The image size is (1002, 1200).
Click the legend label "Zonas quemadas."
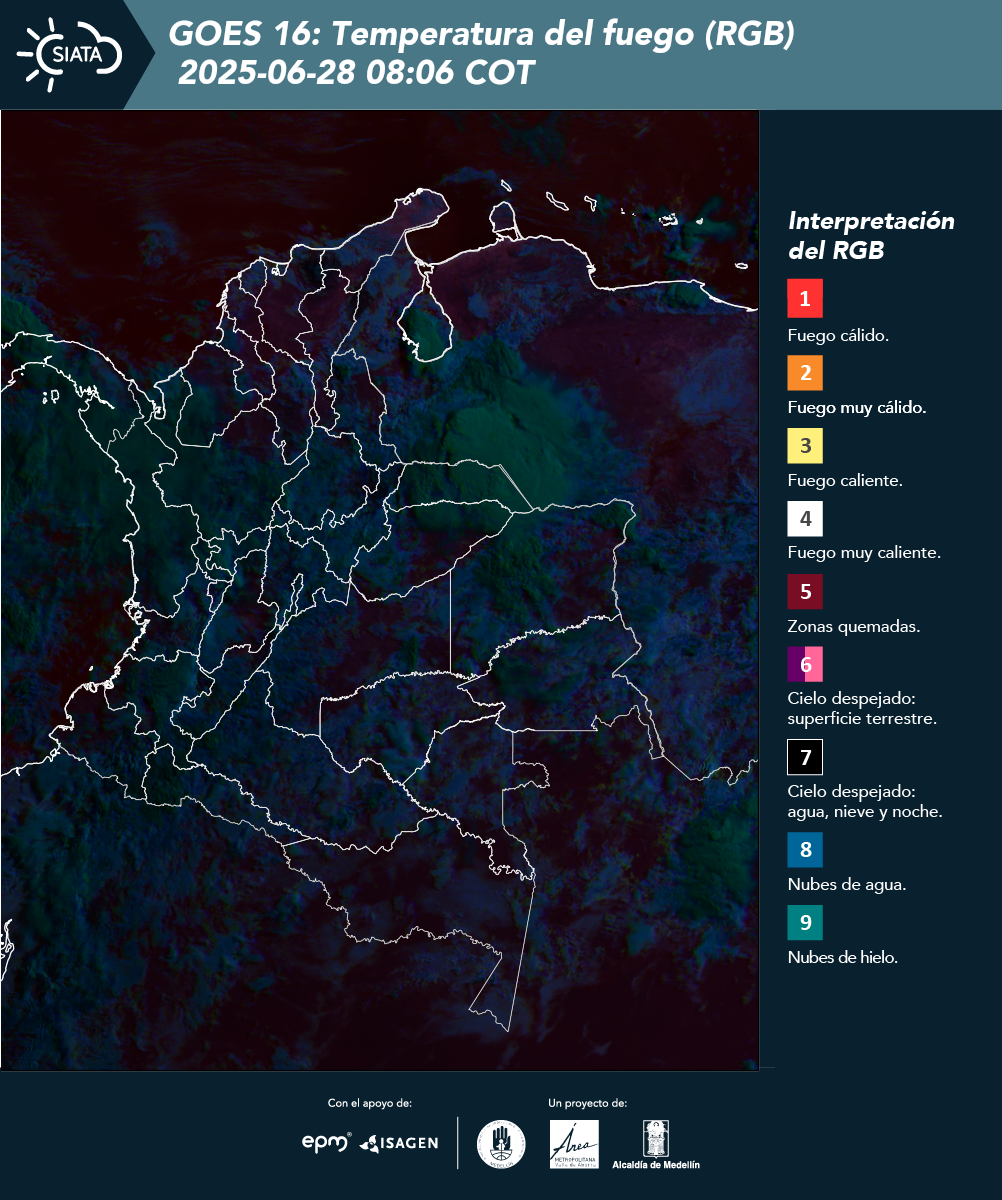[854, 627]
